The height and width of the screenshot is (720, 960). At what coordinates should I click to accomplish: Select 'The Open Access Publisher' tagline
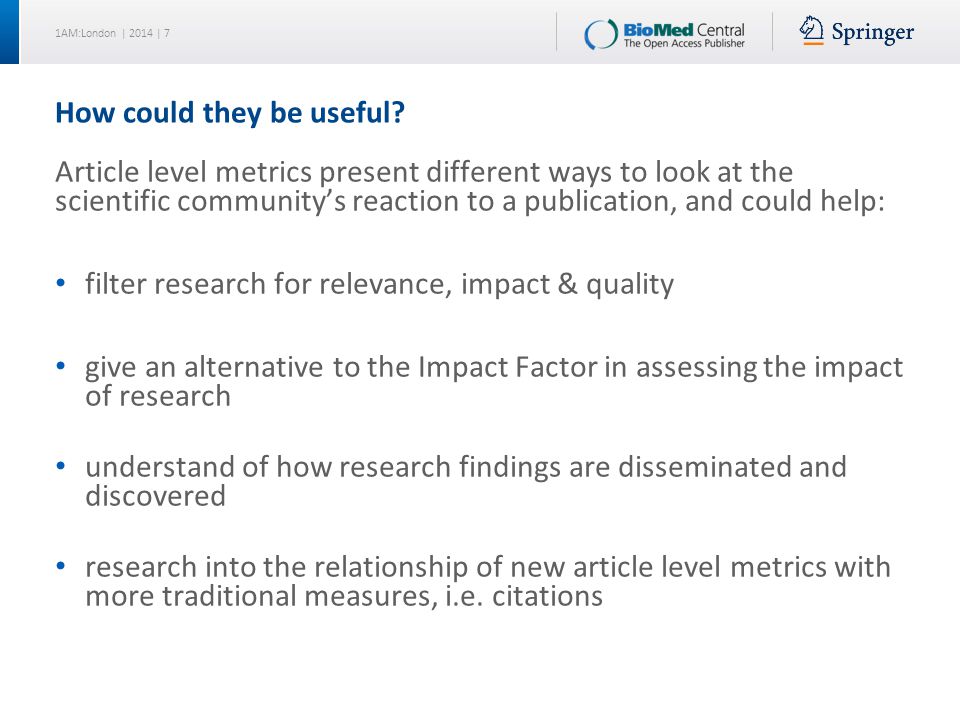[x=684, y=43]
